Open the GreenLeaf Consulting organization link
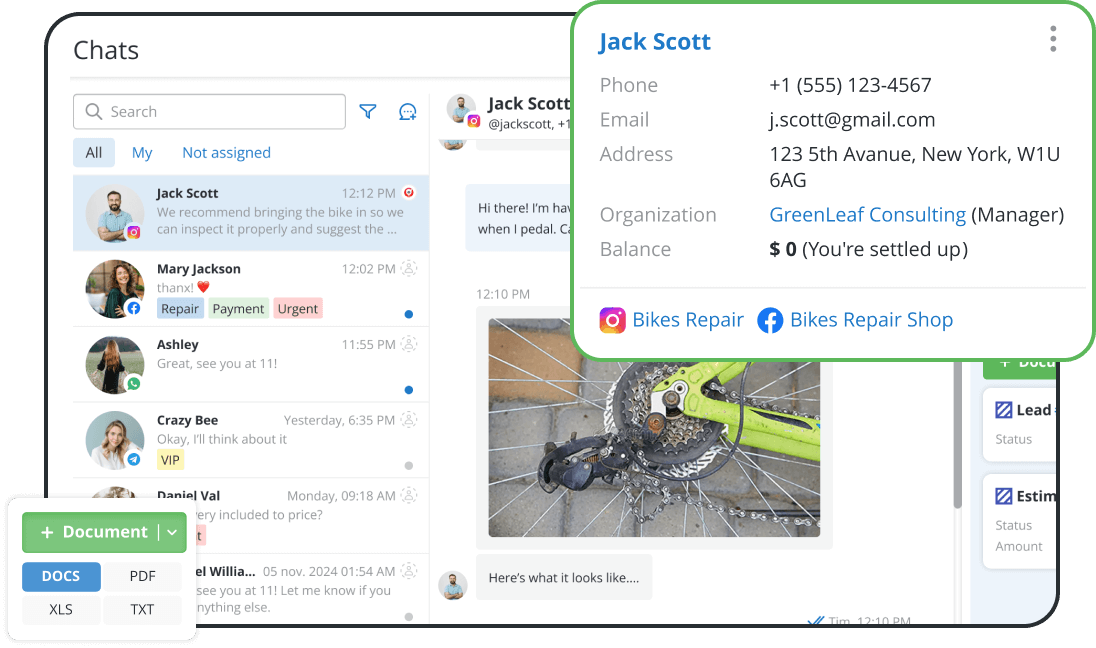1096x648 pixels. point(867,215)
